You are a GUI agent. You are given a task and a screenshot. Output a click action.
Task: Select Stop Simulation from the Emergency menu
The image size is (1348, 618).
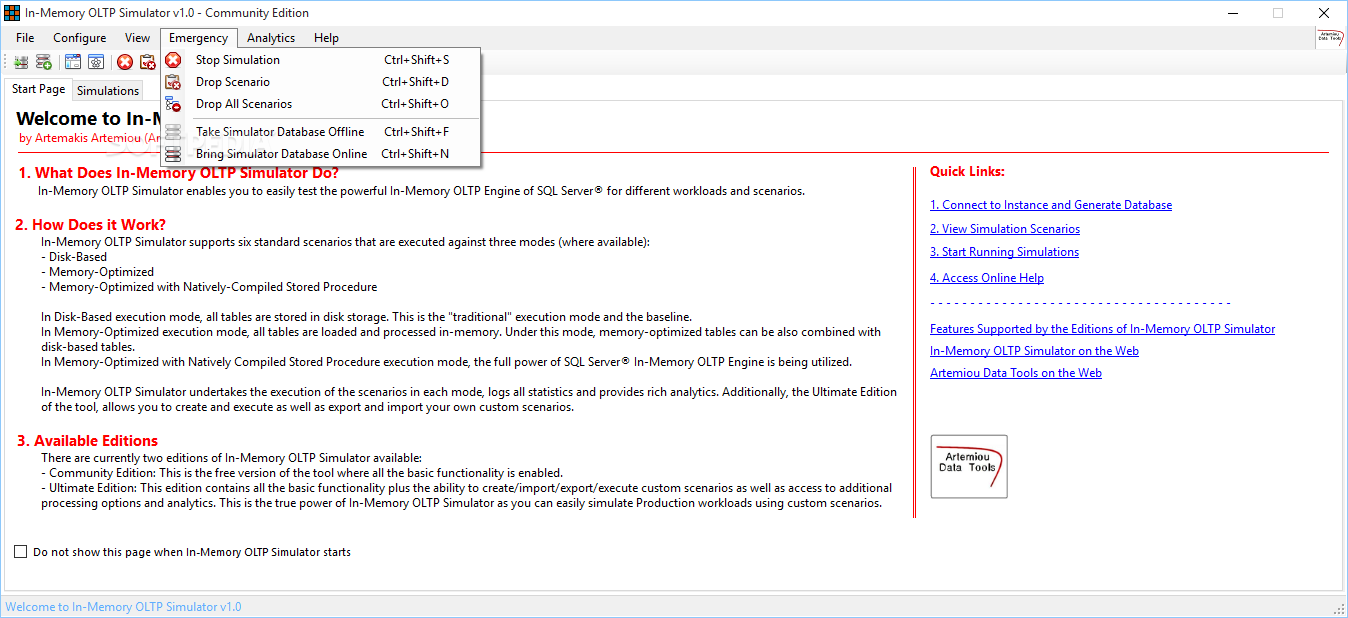coord(321,60)
